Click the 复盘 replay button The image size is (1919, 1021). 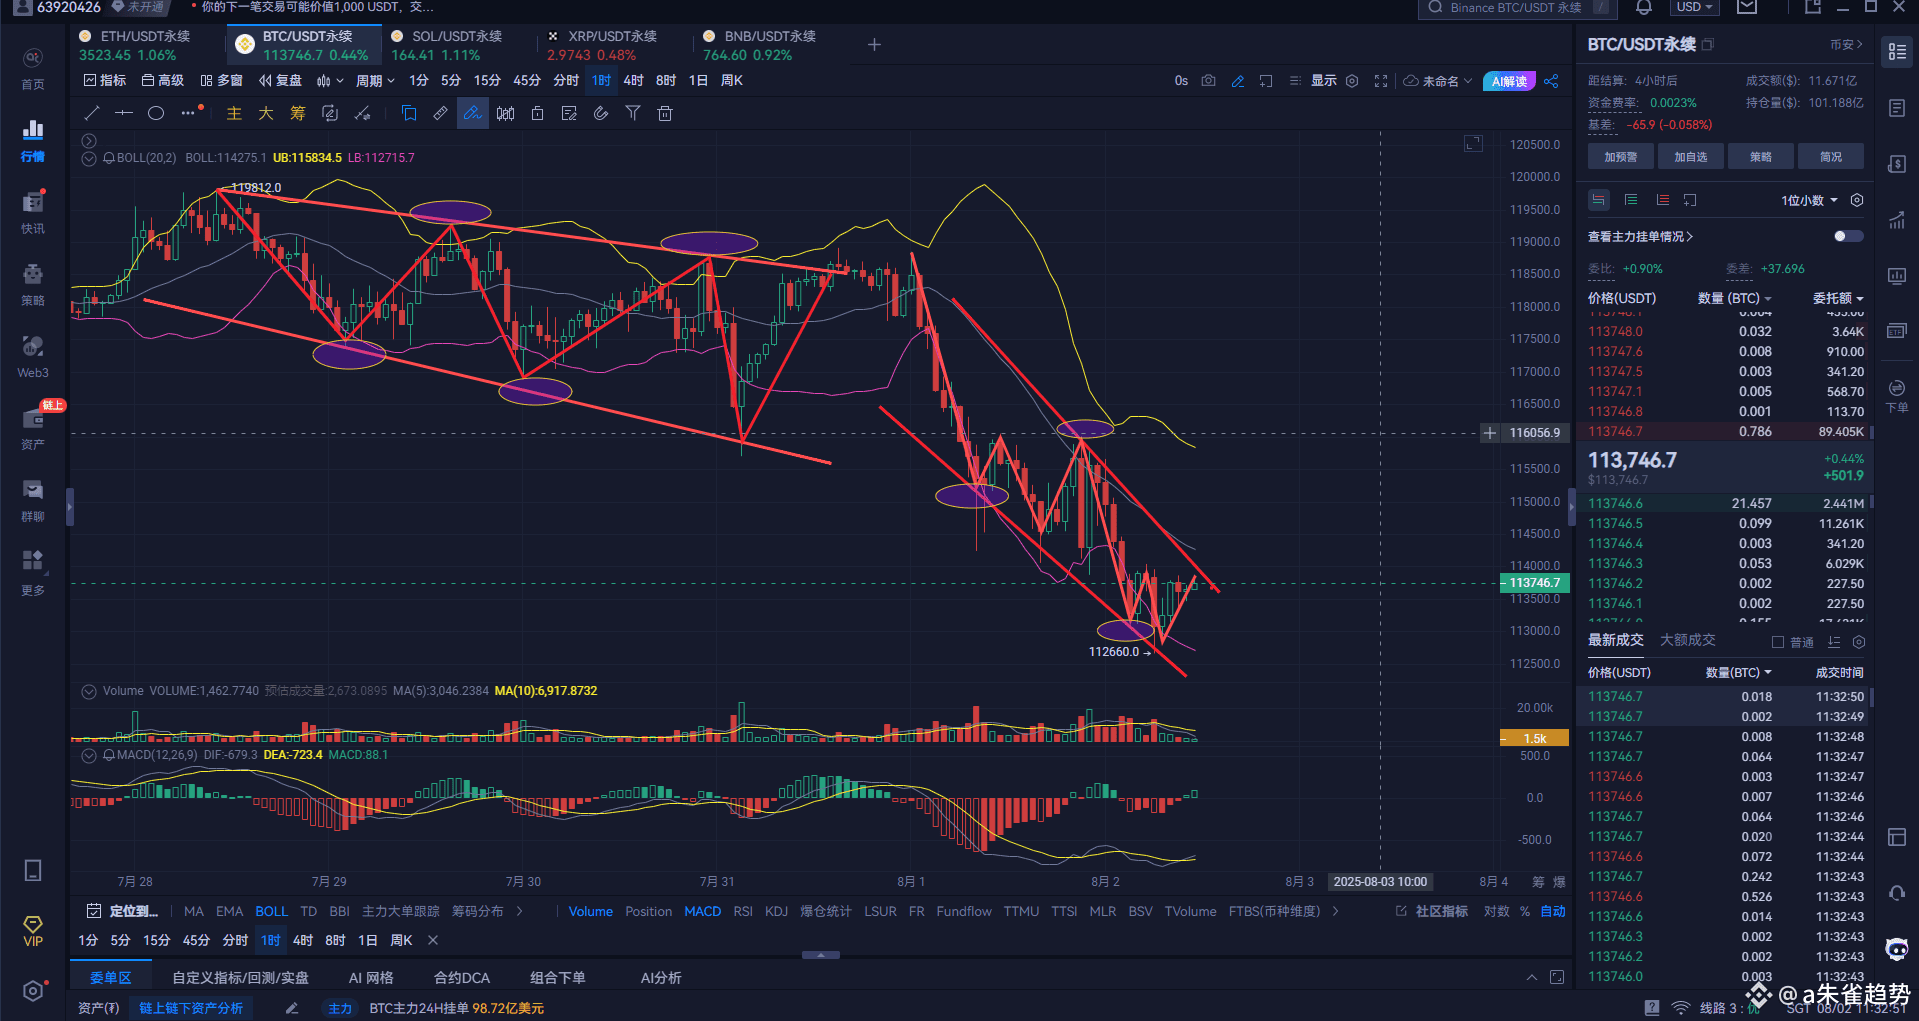(280, 81)
